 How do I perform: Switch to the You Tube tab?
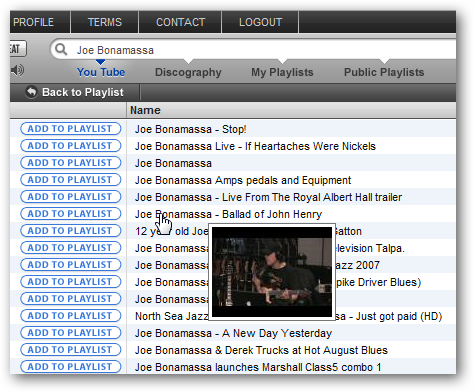[x=101, y=72]
